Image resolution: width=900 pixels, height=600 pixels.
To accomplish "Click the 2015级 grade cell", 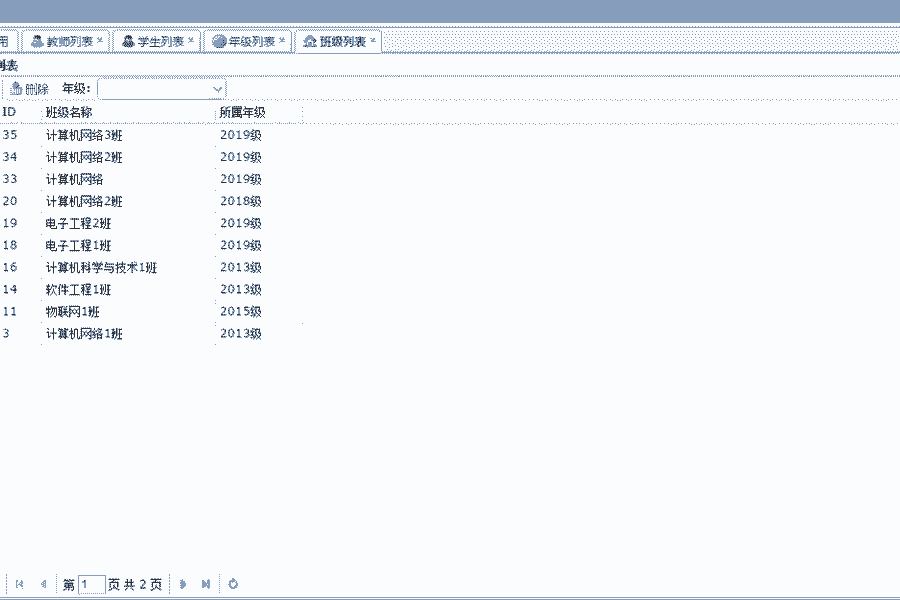I will click(x=240, y=312).
